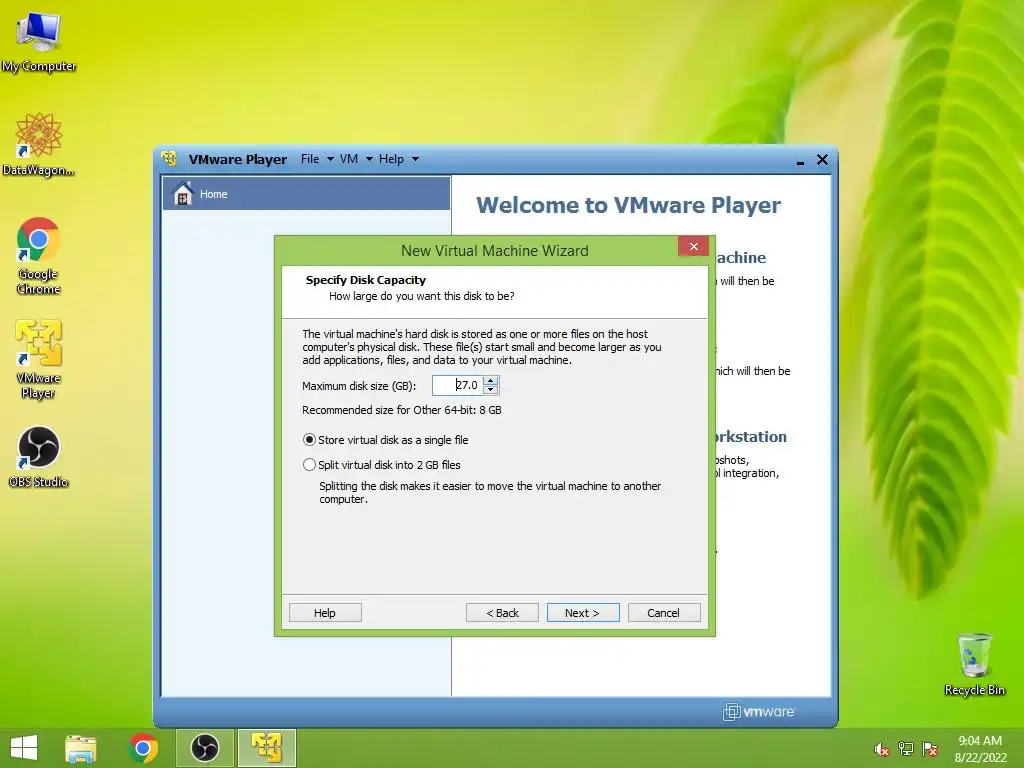The height and width of the screenshot is (768, 1024).
Task: Open VMware Player desktop shortcut
Action: (x=39, y=359)
